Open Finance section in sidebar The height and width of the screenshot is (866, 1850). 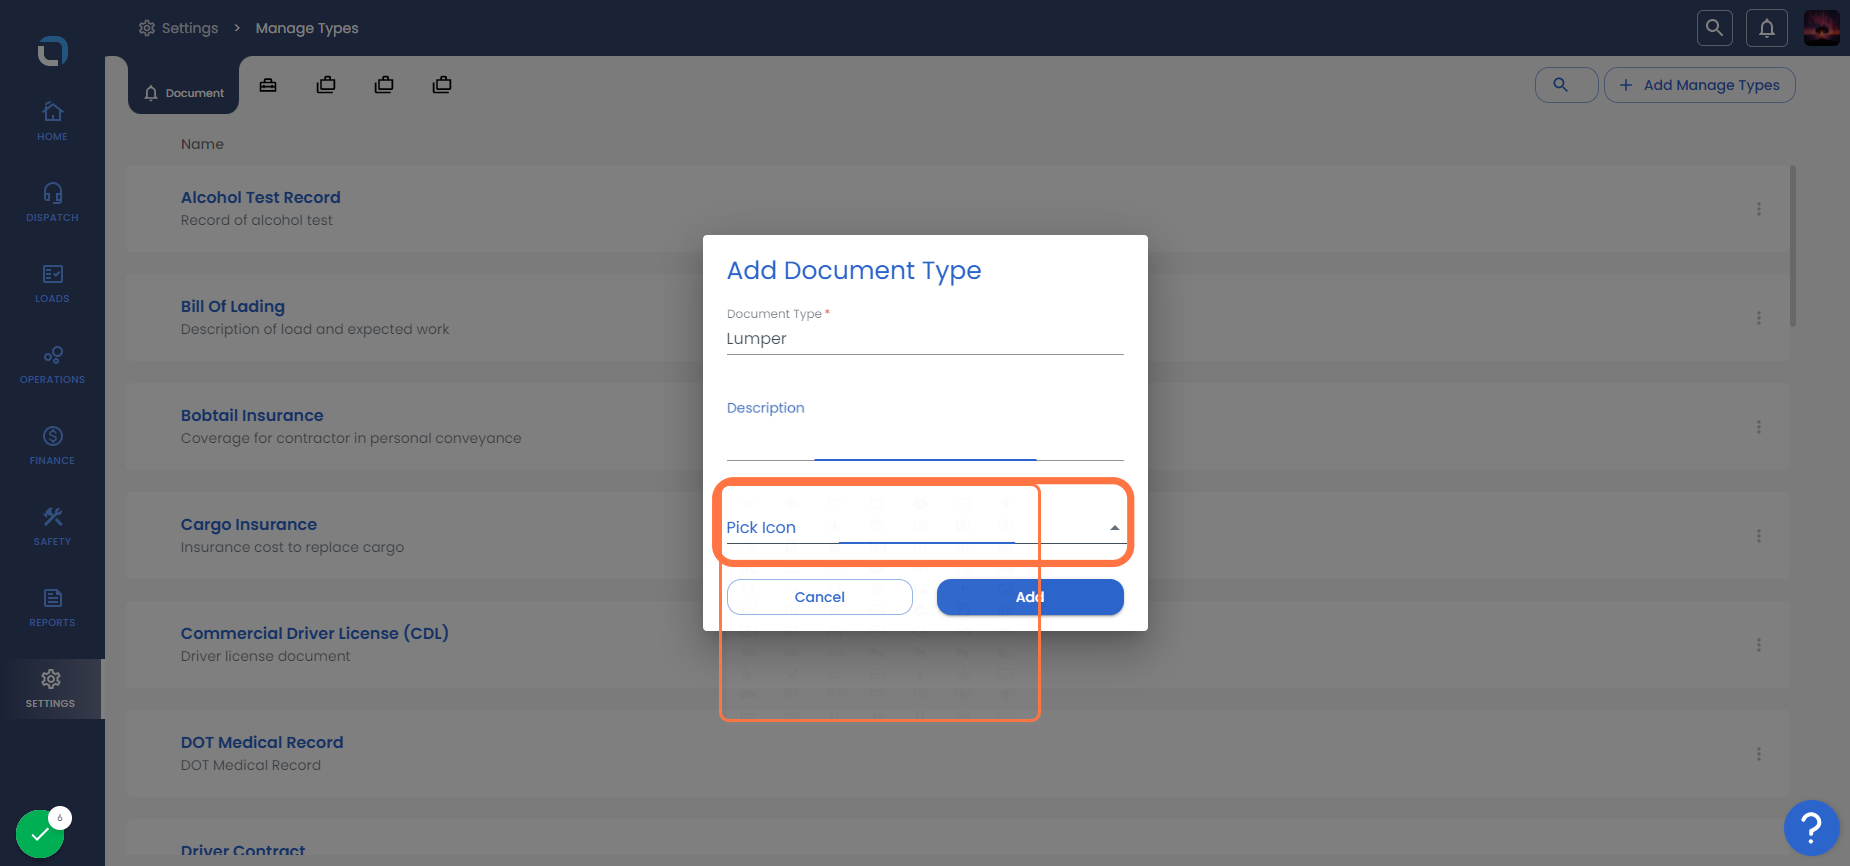click(52, 445)
